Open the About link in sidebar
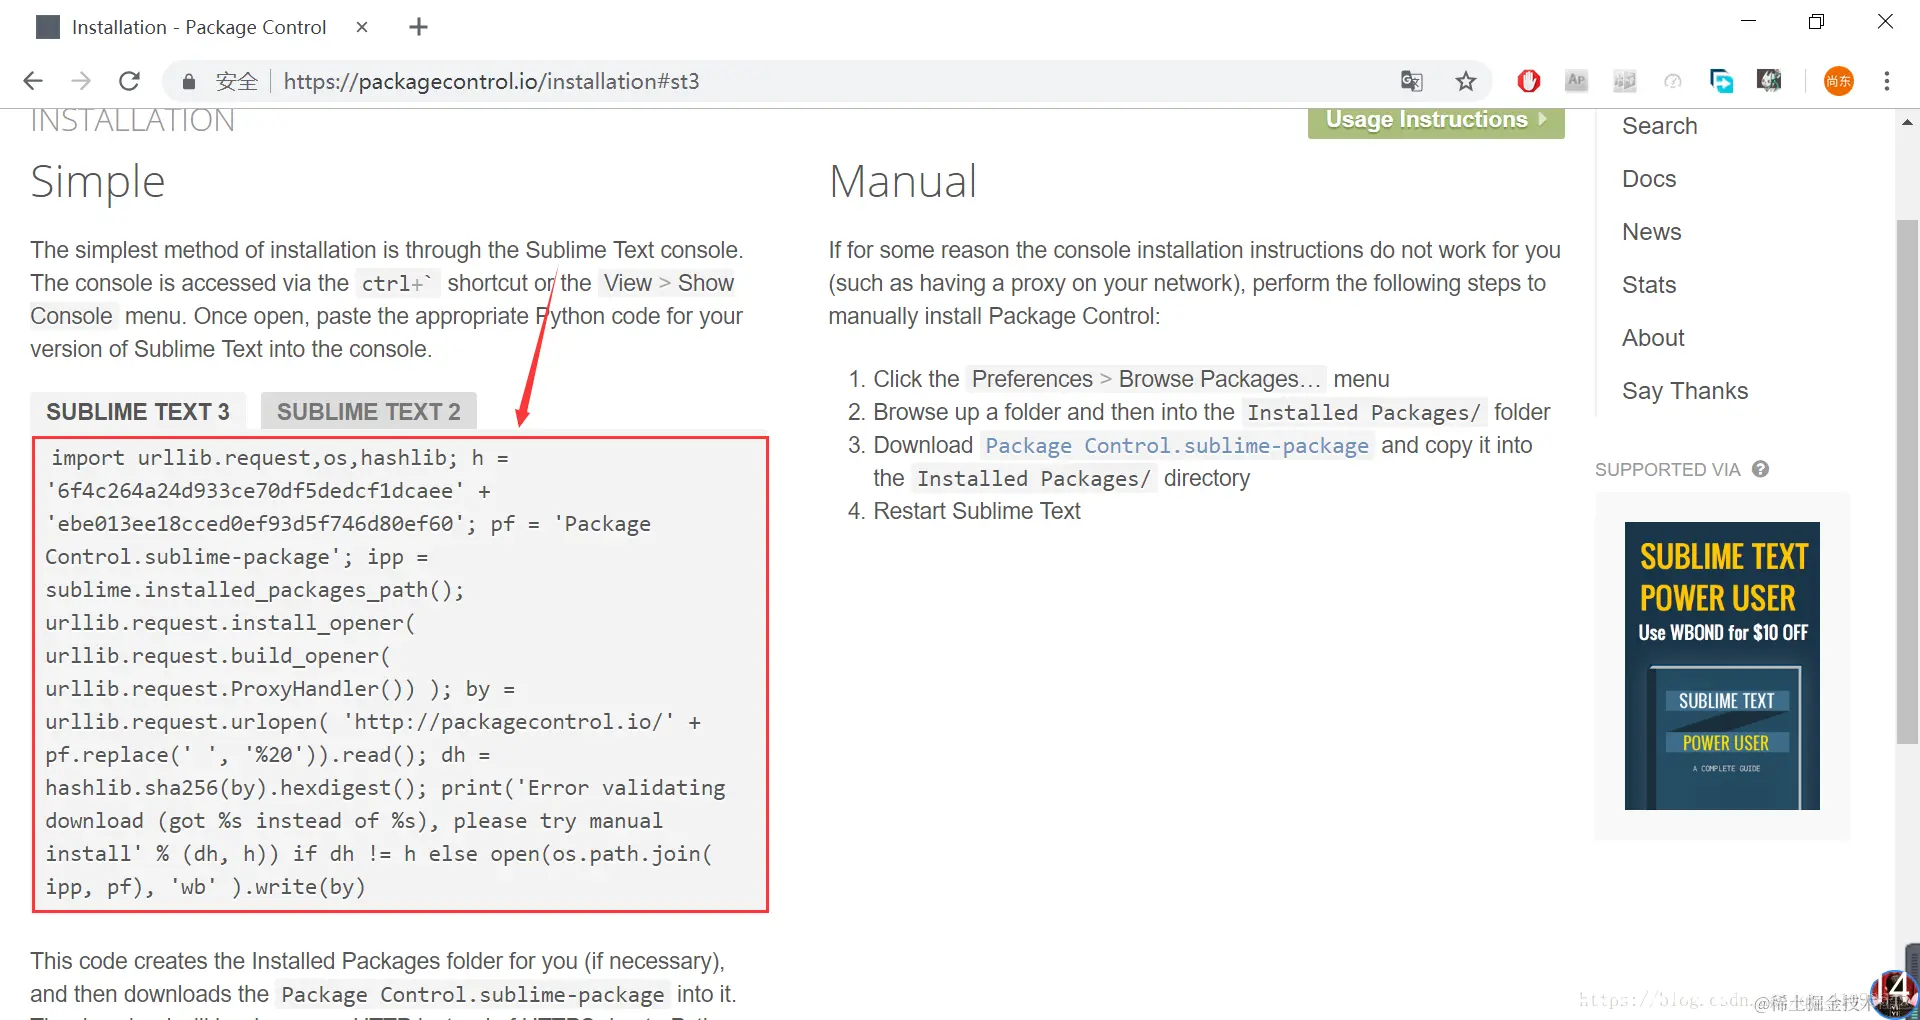Viewport: 1920px width, 1020px height. (x=1653, y=338)
